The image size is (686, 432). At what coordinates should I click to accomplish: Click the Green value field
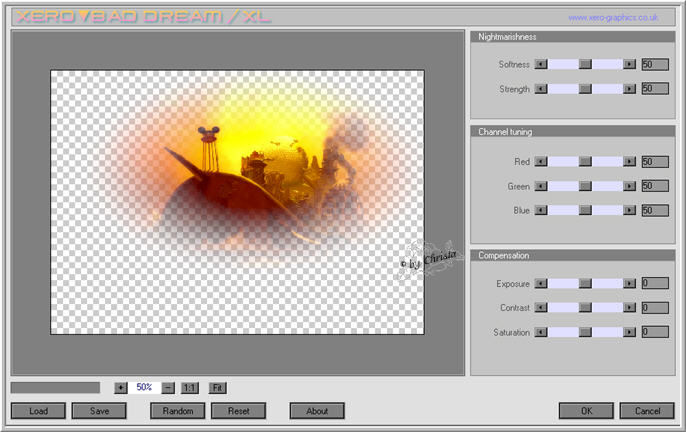pyautogui.click(x=655, y=186)
